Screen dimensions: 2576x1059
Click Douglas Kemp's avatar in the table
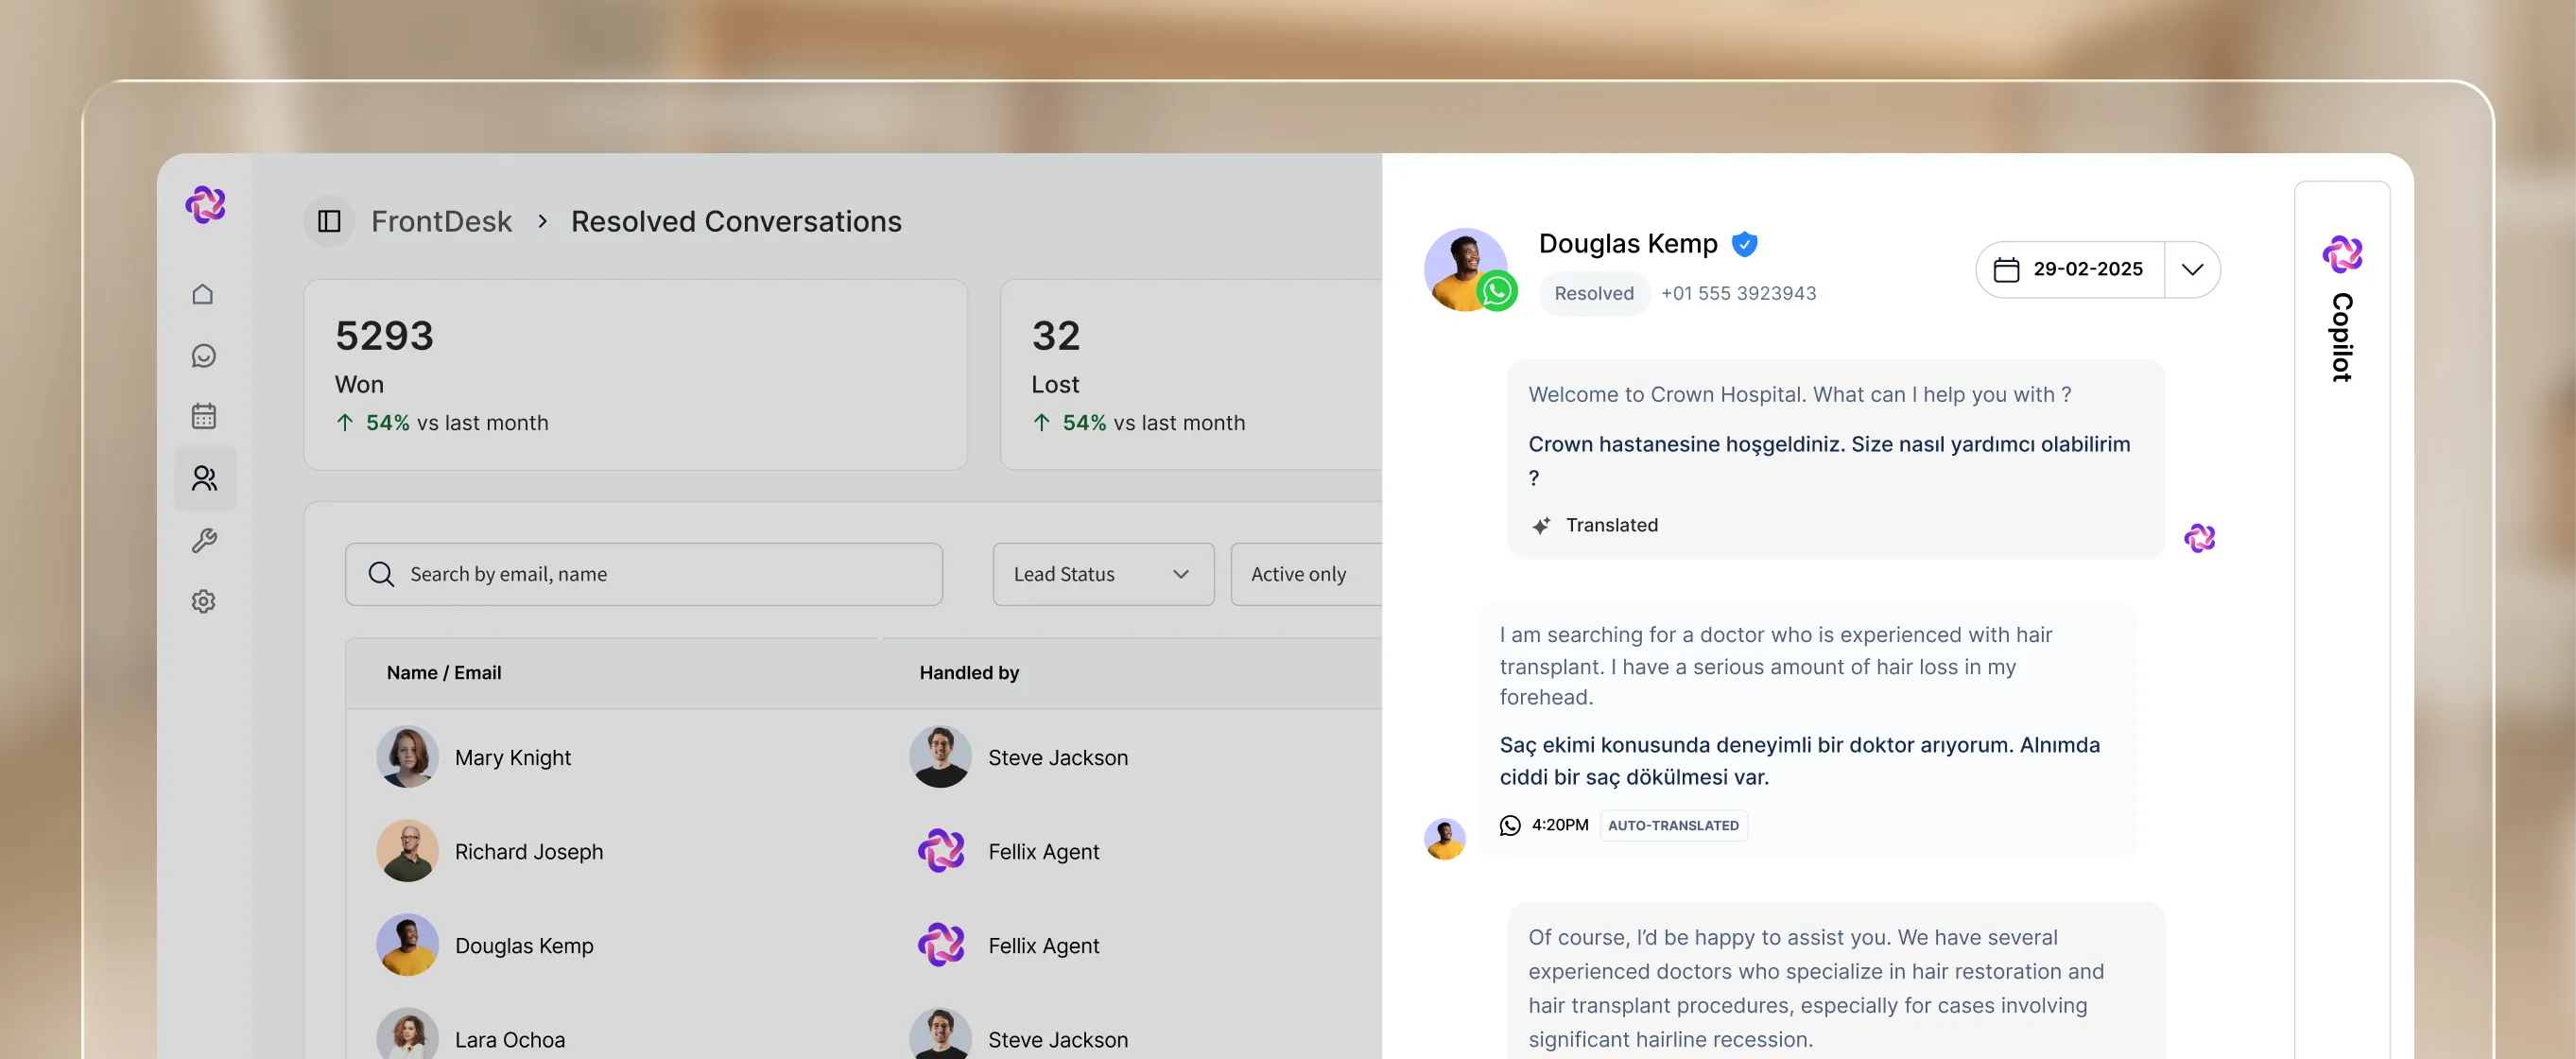click(407, 944)
